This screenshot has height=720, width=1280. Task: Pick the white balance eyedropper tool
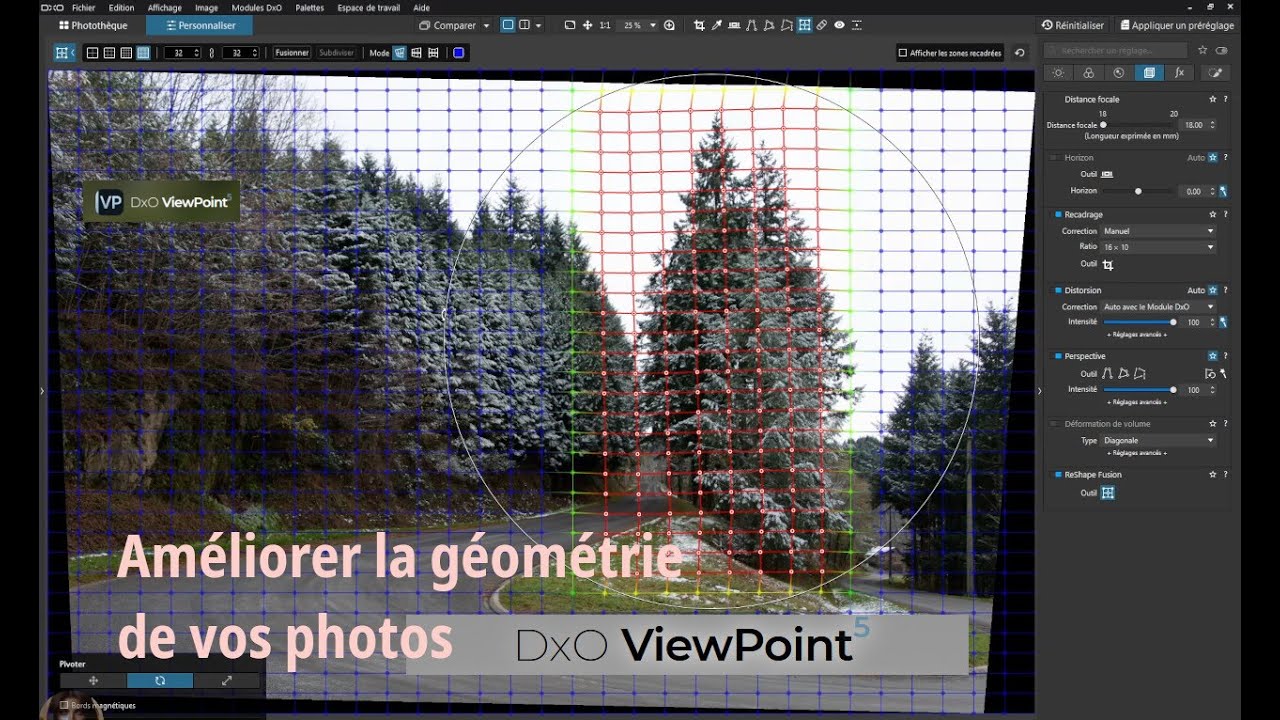[717, 25]
